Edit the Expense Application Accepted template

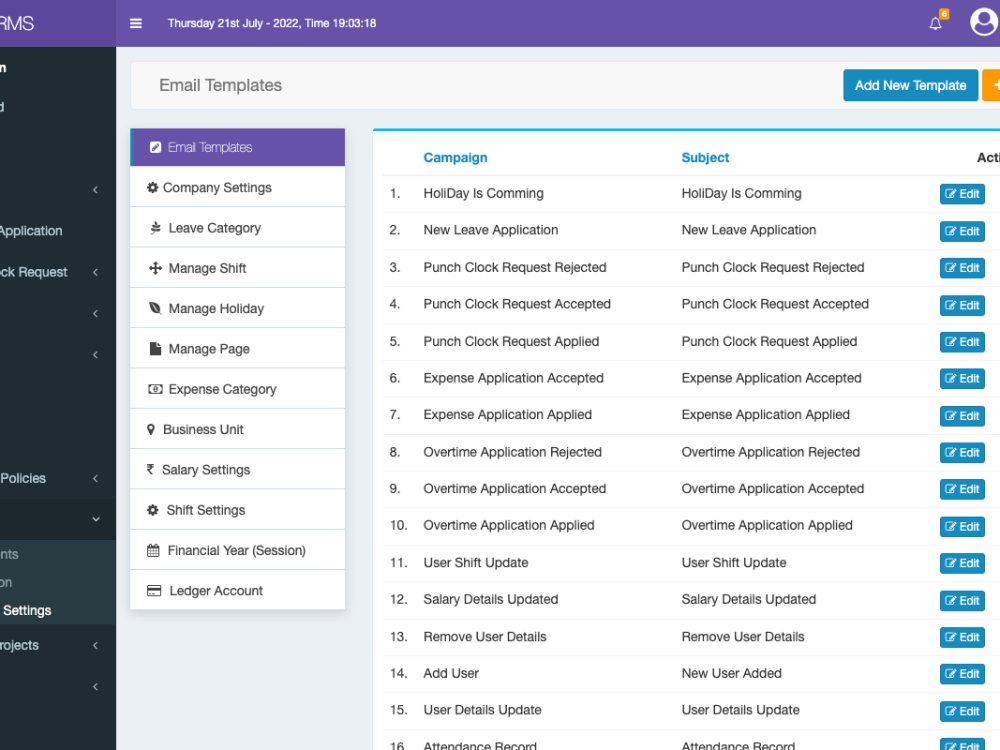pyautogui.click(x=962, y=379)
